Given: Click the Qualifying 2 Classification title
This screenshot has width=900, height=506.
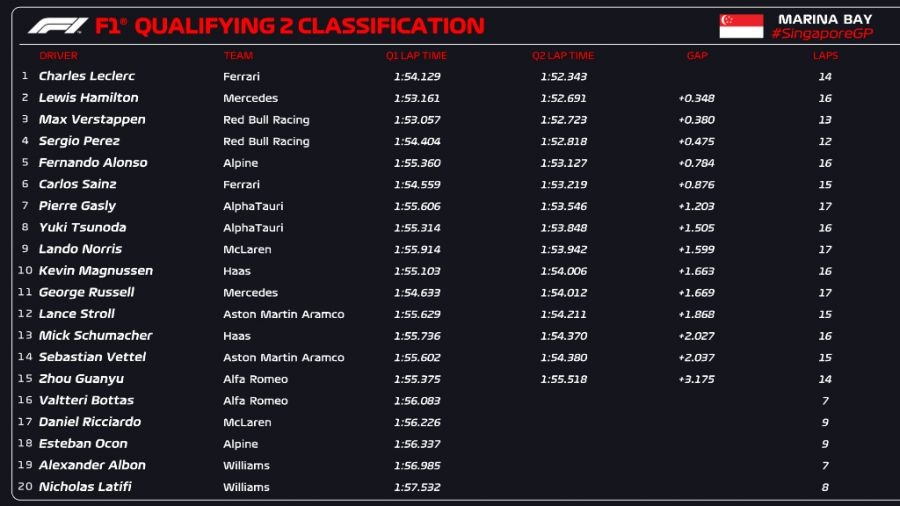Looking at the screenshot, I should coord(309,26).
